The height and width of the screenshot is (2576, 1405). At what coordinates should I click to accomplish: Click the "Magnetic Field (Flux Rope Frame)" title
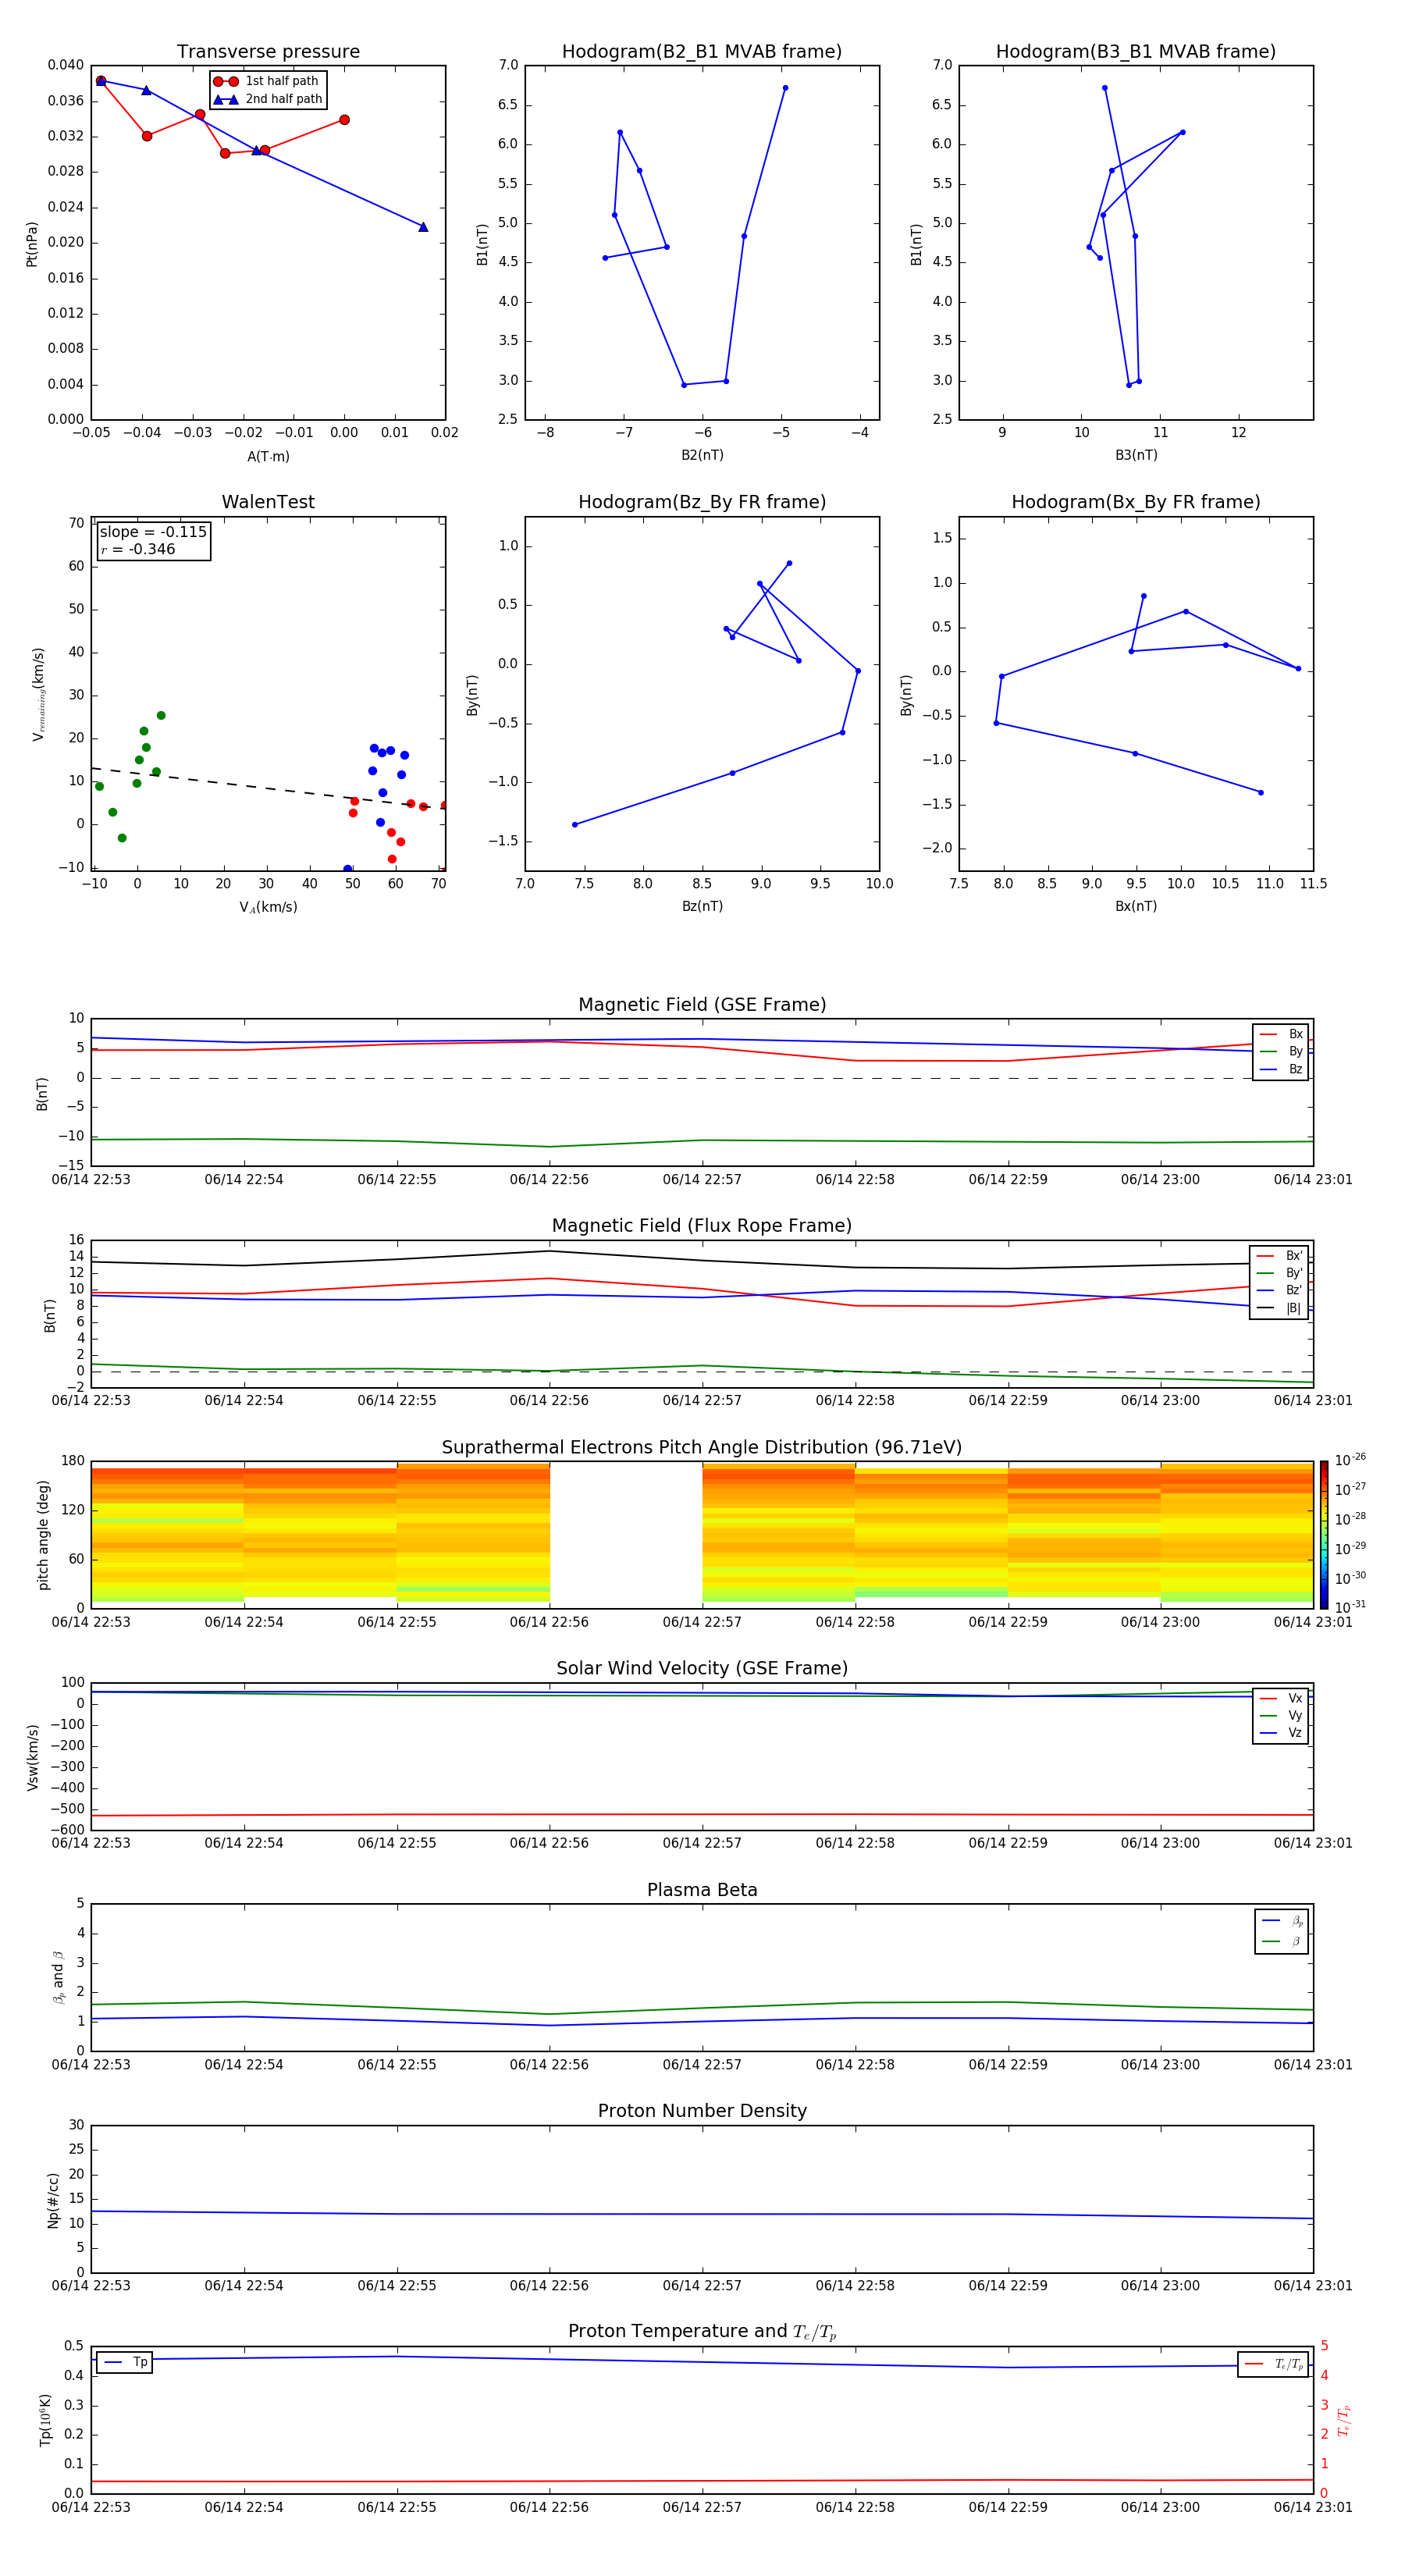click(x=702, y=1226)
